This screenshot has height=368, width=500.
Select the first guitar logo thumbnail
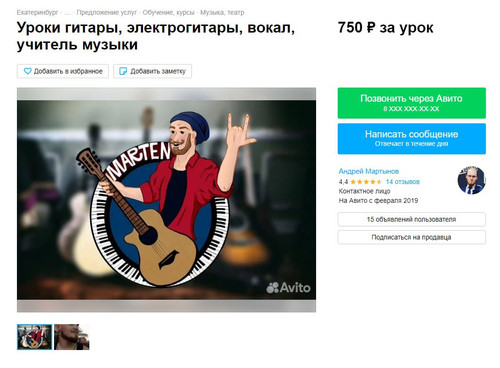click(35, 337)
